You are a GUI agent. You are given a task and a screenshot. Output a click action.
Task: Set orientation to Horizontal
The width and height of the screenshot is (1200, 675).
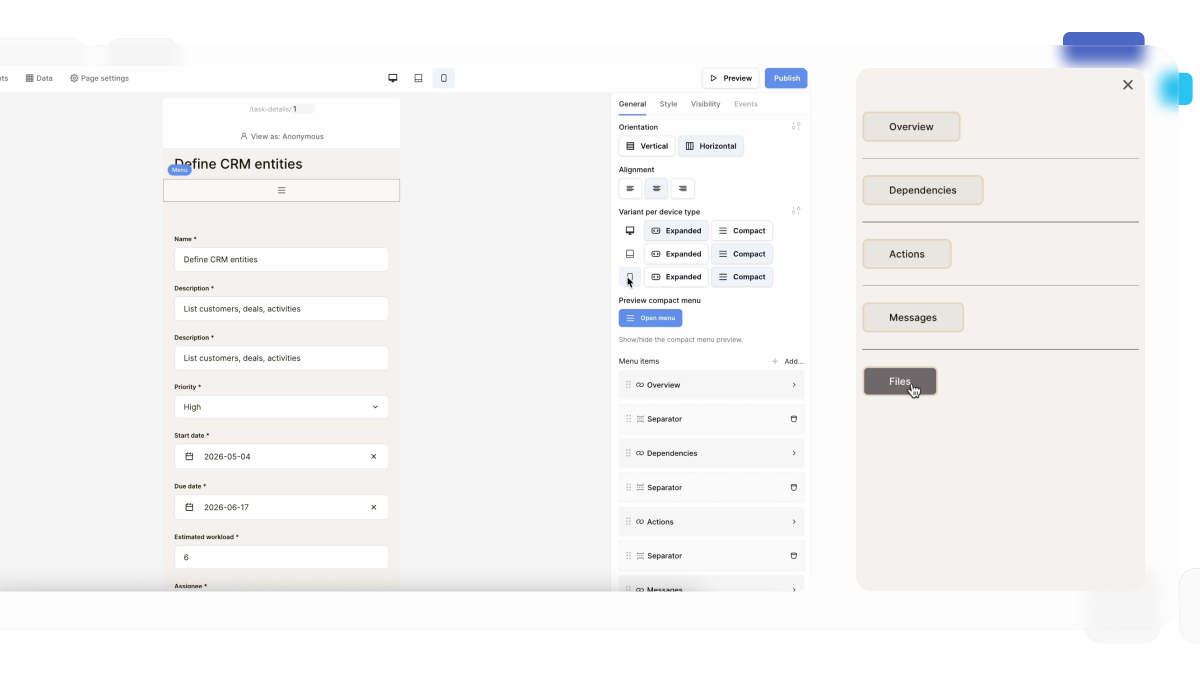(x=711, y=146)
